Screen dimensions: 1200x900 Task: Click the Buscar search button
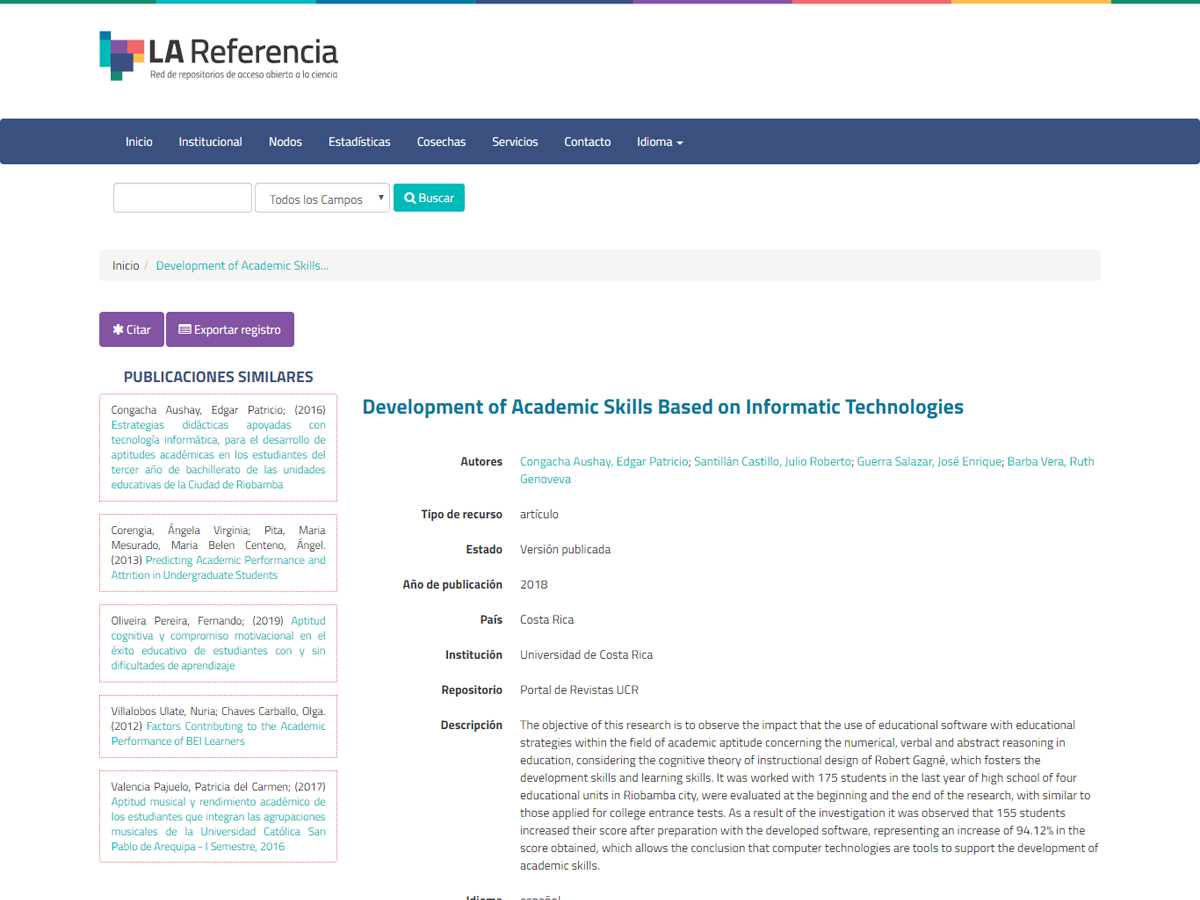(429, 198)
